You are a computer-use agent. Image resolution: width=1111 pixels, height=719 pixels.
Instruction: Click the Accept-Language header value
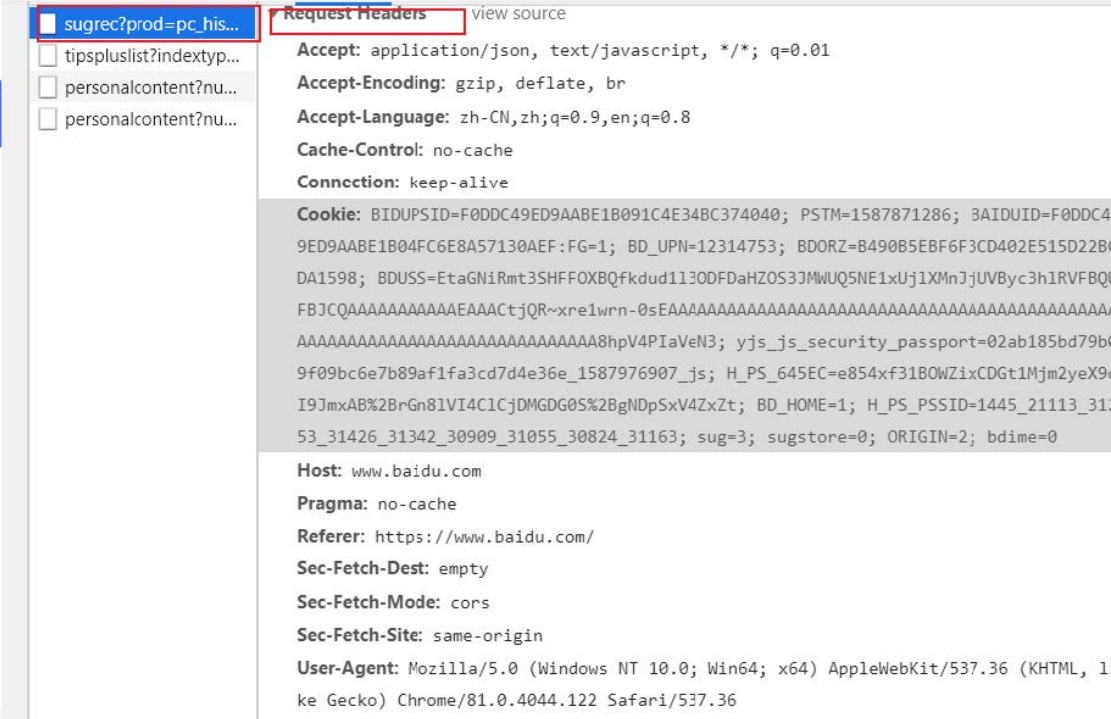(x=575, y=118)
